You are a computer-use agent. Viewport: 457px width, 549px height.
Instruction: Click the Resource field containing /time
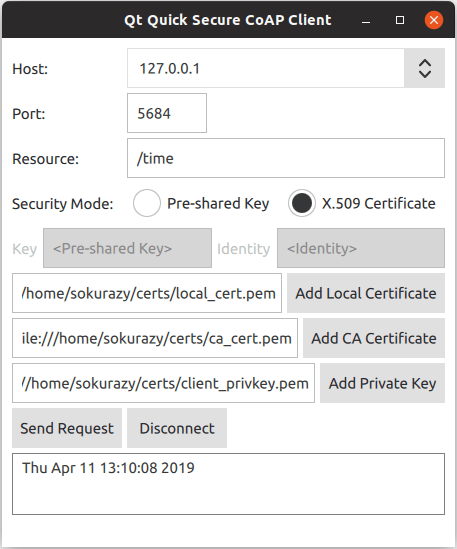[x=286, y=158]
